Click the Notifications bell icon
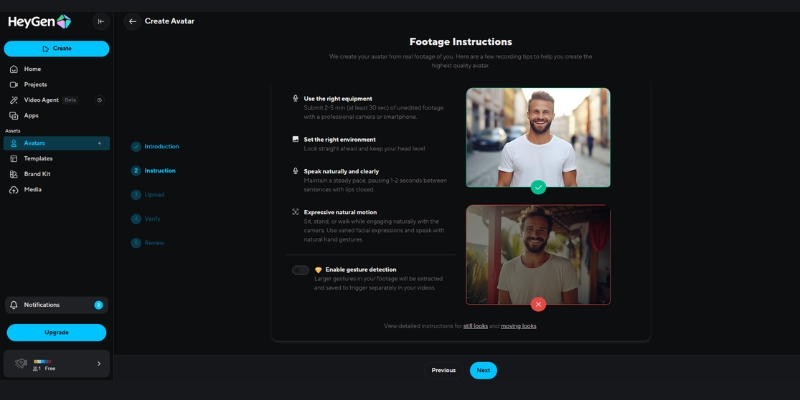Screen dimensions: 800x400 point(14,305)
